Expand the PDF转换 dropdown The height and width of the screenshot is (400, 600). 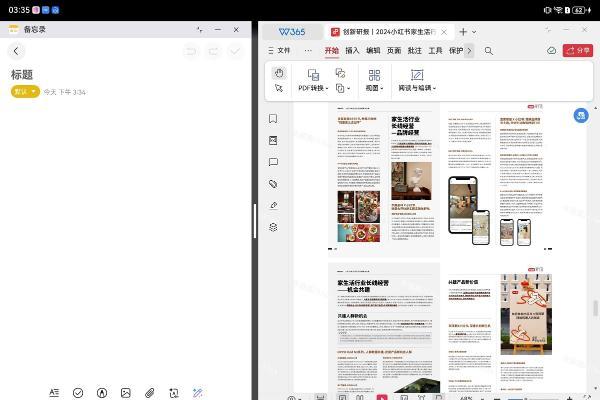(313, 88)
